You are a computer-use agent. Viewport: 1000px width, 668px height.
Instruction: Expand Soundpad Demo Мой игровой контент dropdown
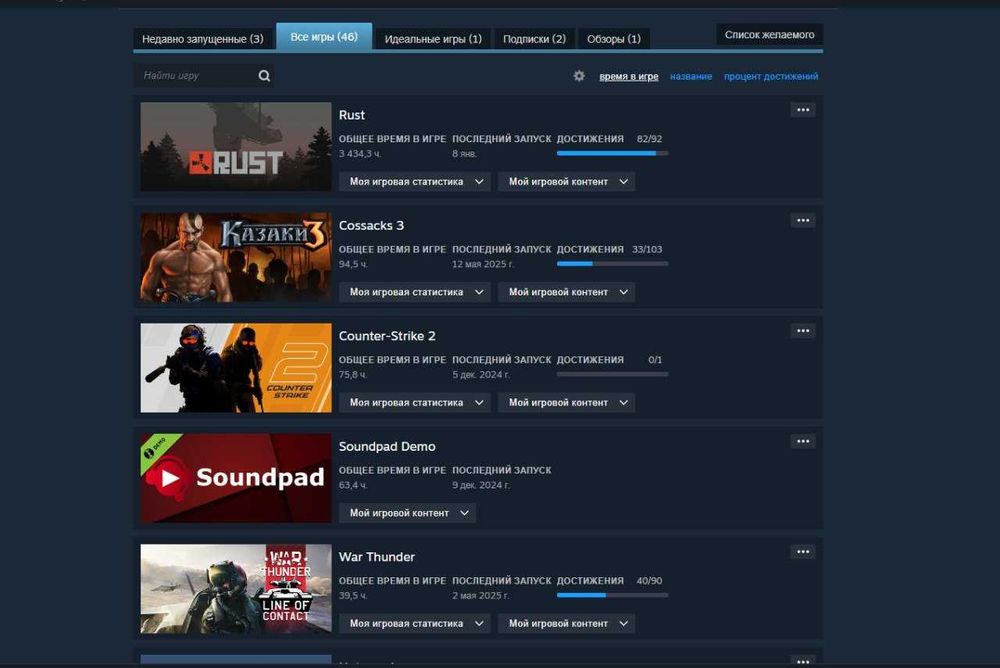coord(408,513)
